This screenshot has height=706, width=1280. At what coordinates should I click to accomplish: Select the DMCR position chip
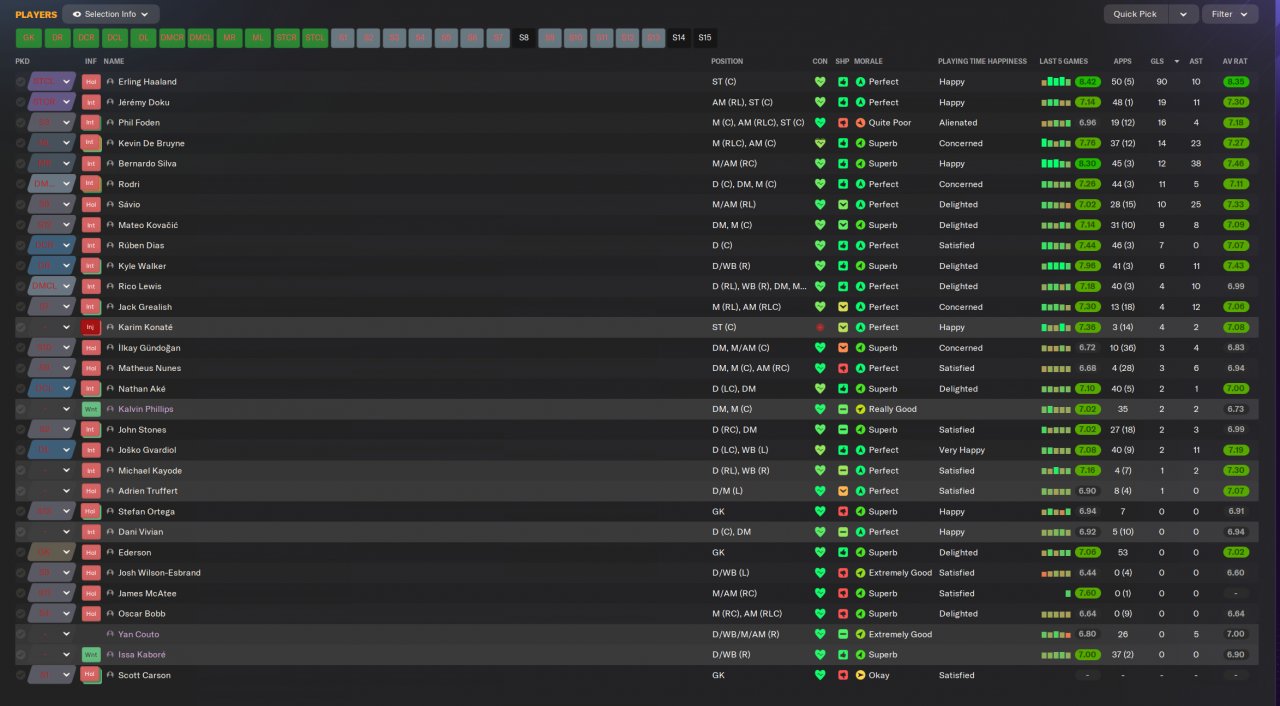(172, 38)
